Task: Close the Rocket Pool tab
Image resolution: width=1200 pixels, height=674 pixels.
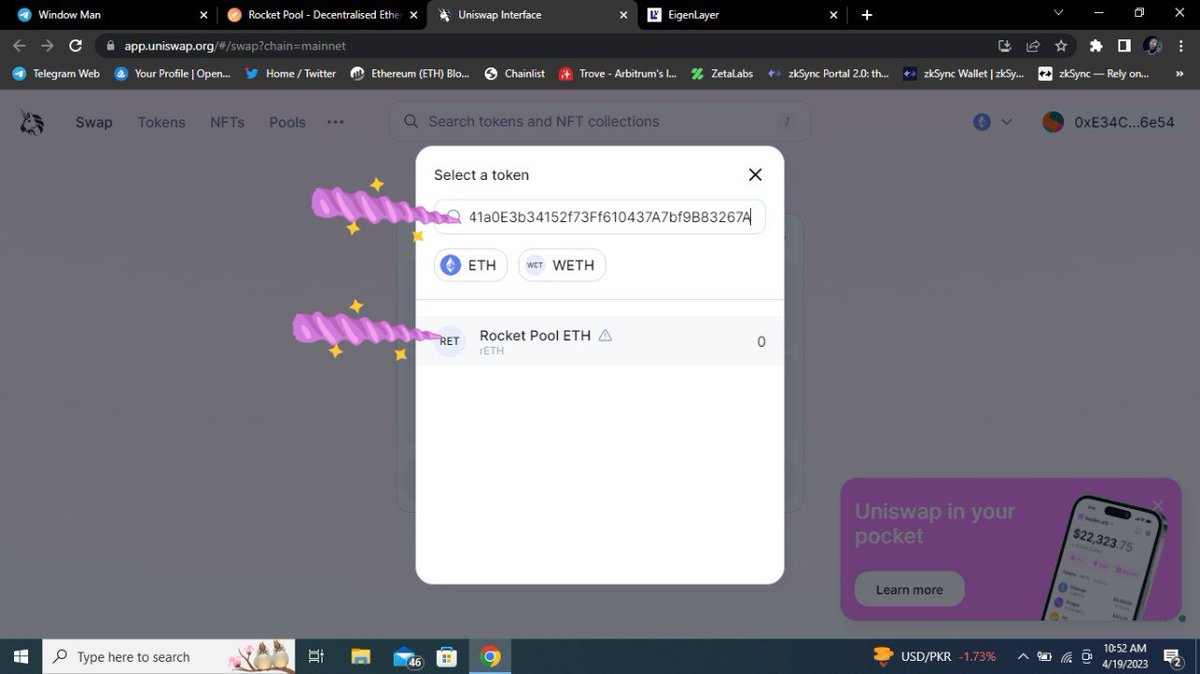Action: (414, 15)
